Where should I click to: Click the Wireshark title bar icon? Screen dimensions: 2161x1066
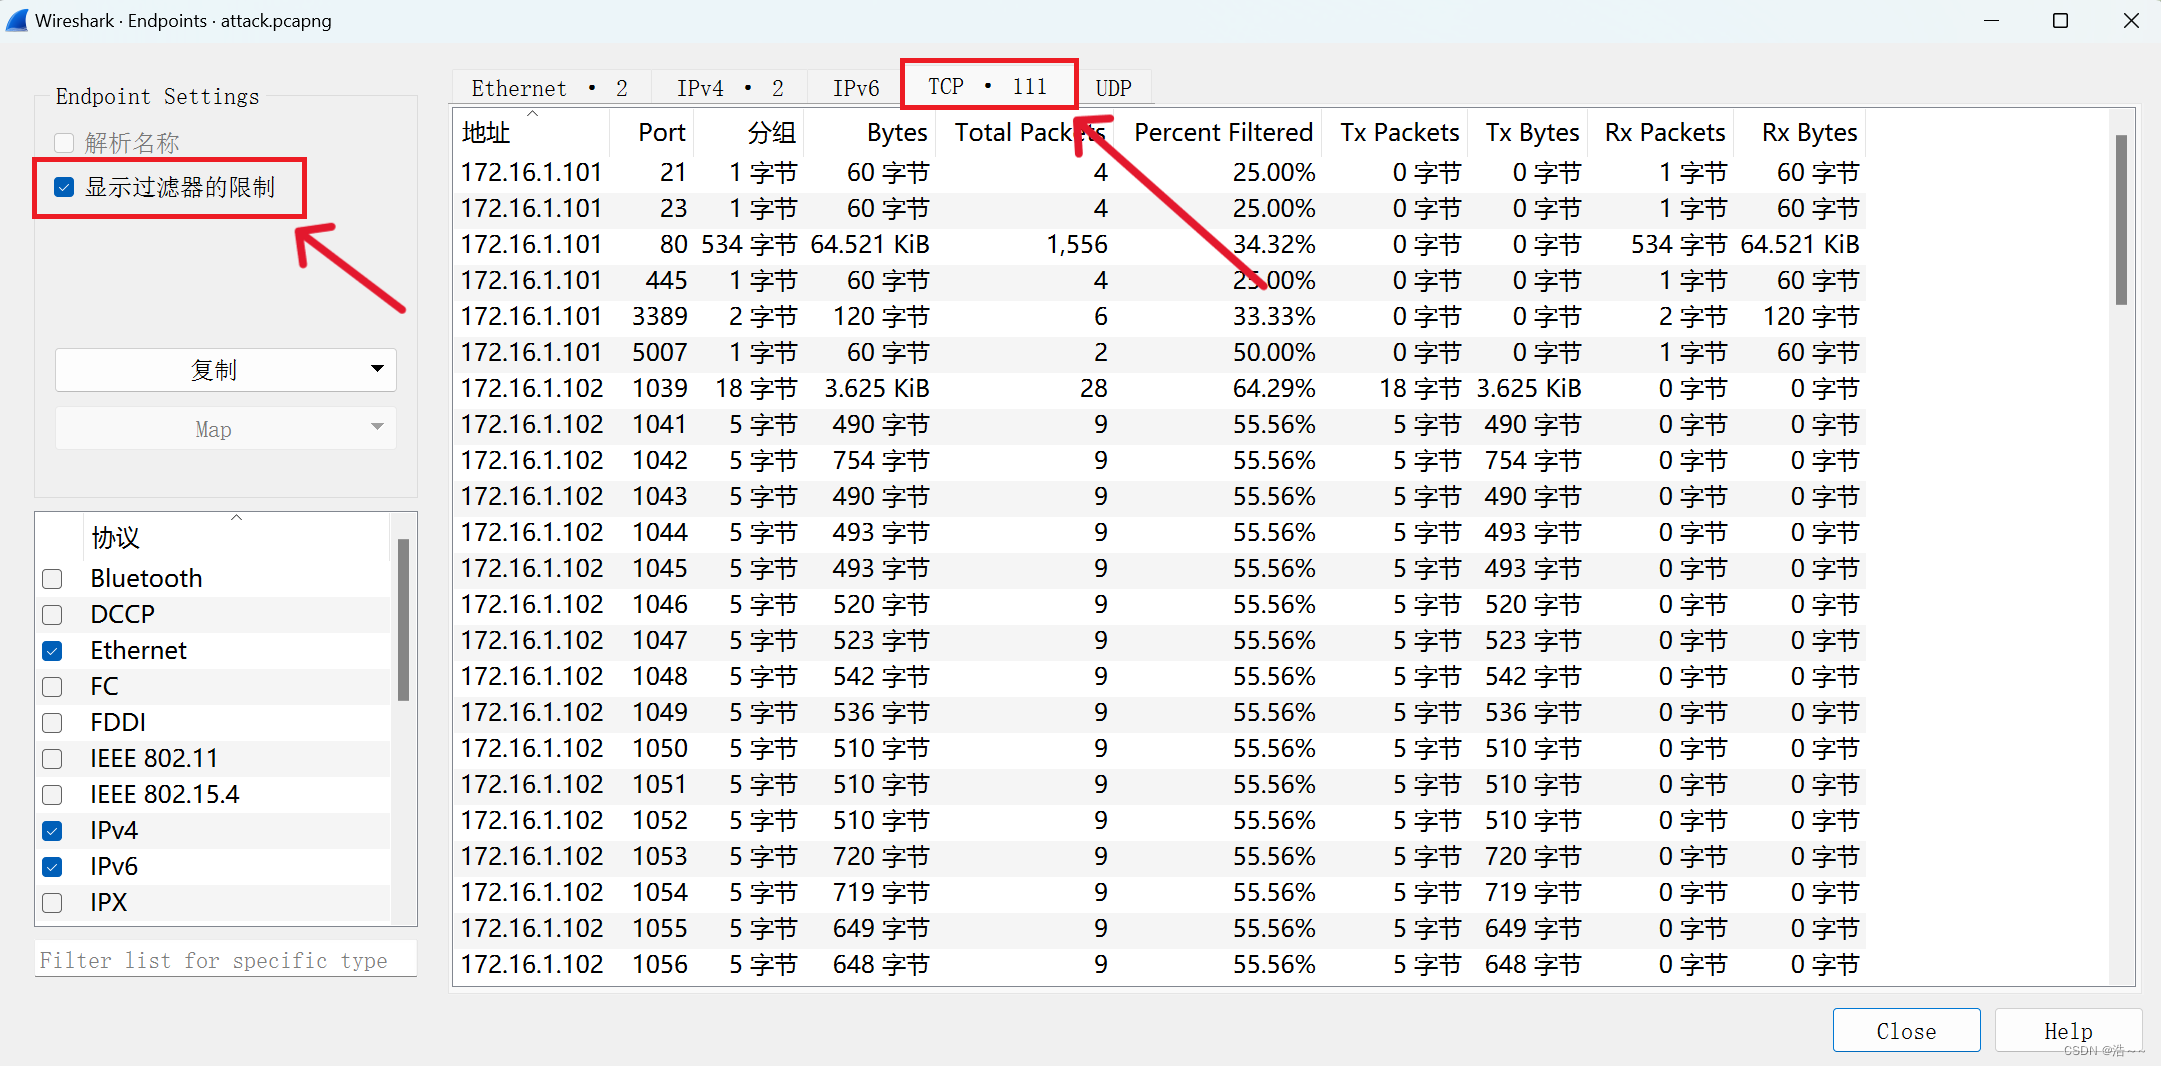tap(17, 20)
